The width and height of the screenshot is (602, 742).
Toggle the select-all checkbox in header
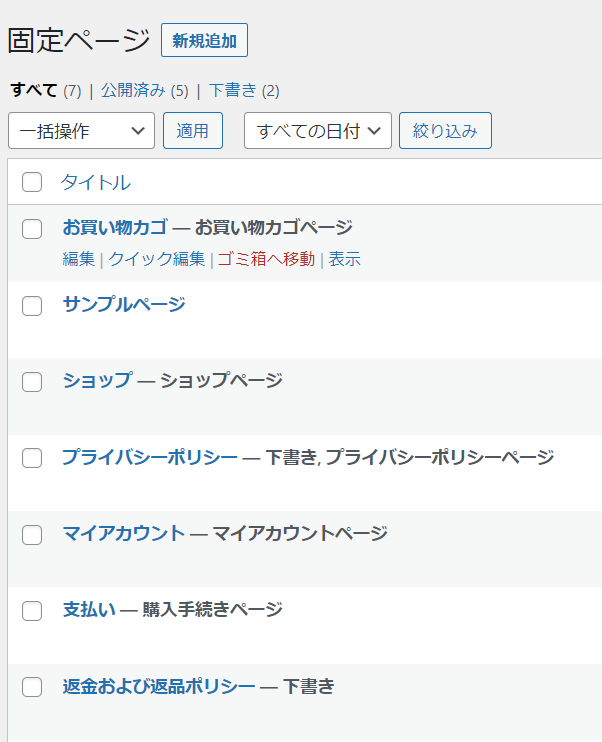click(32, 182)
